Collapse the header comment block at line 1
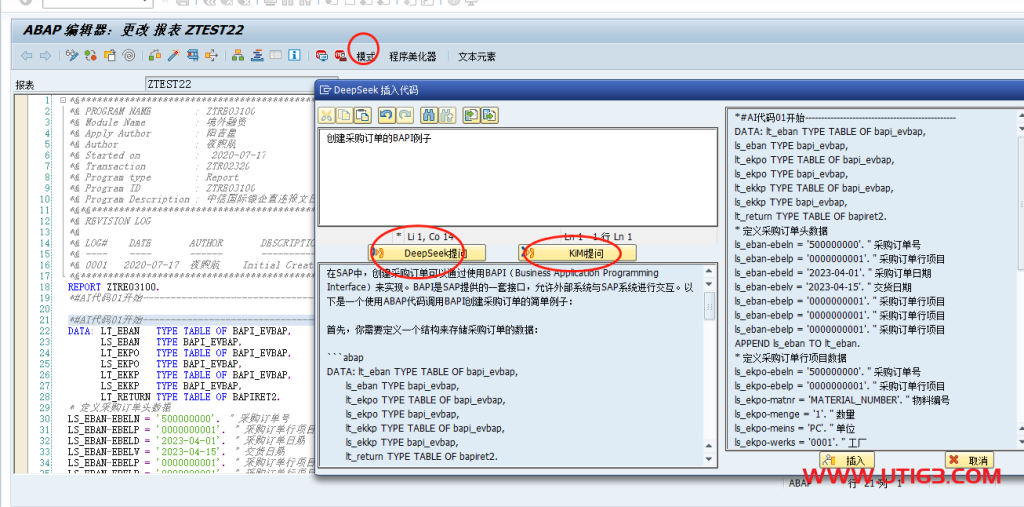The image size is (1024, 507). click(x=62, y=100)
